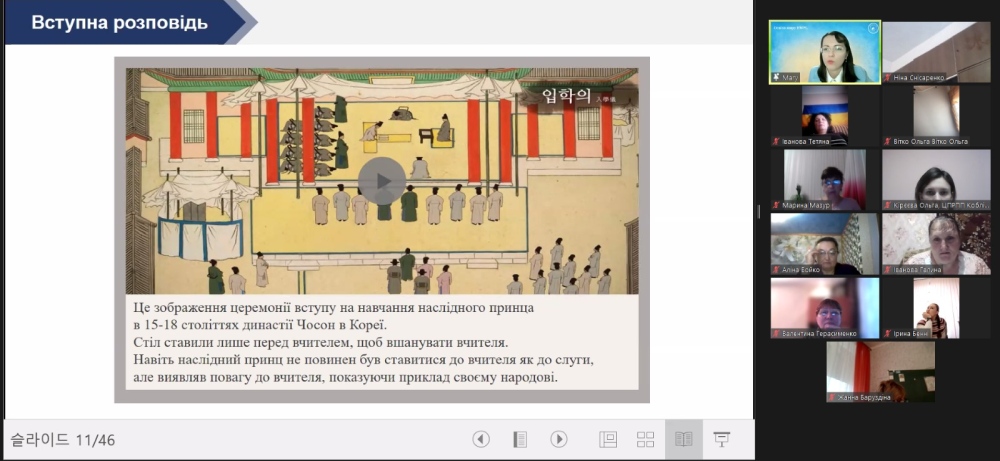Select the active speaker video tile
The image size is (1000, 461).
click(825, 52)
